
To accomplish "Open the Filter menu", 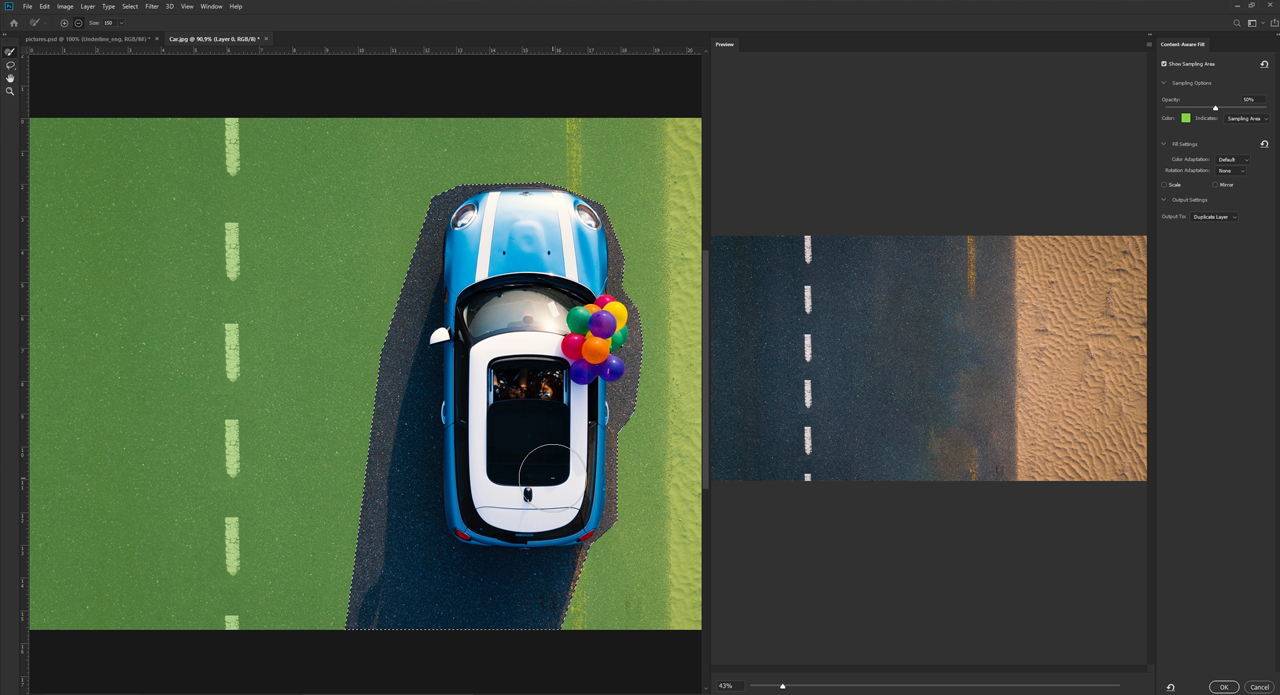I will pyautogui.click(x=151, y=6).
